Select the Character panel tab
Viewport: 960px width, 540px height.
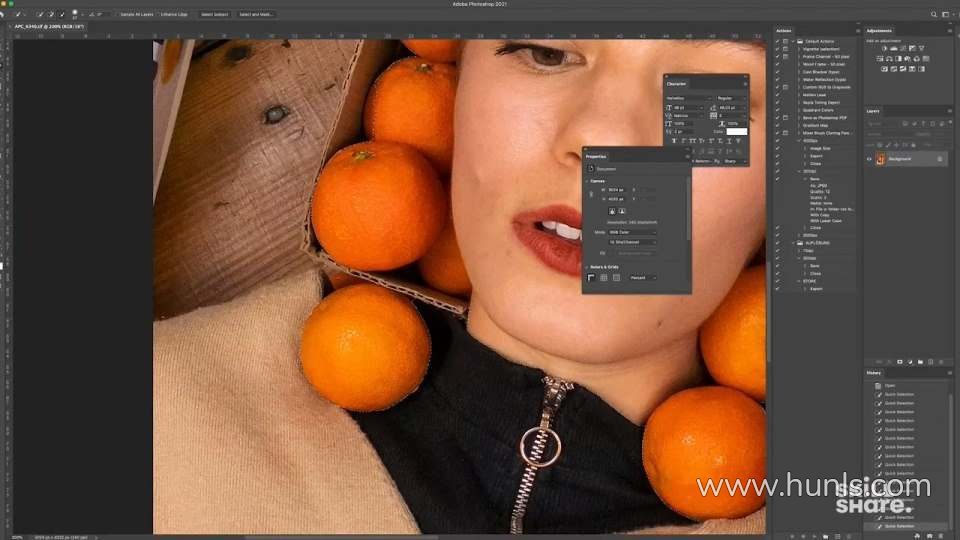(x=677, y=84)
